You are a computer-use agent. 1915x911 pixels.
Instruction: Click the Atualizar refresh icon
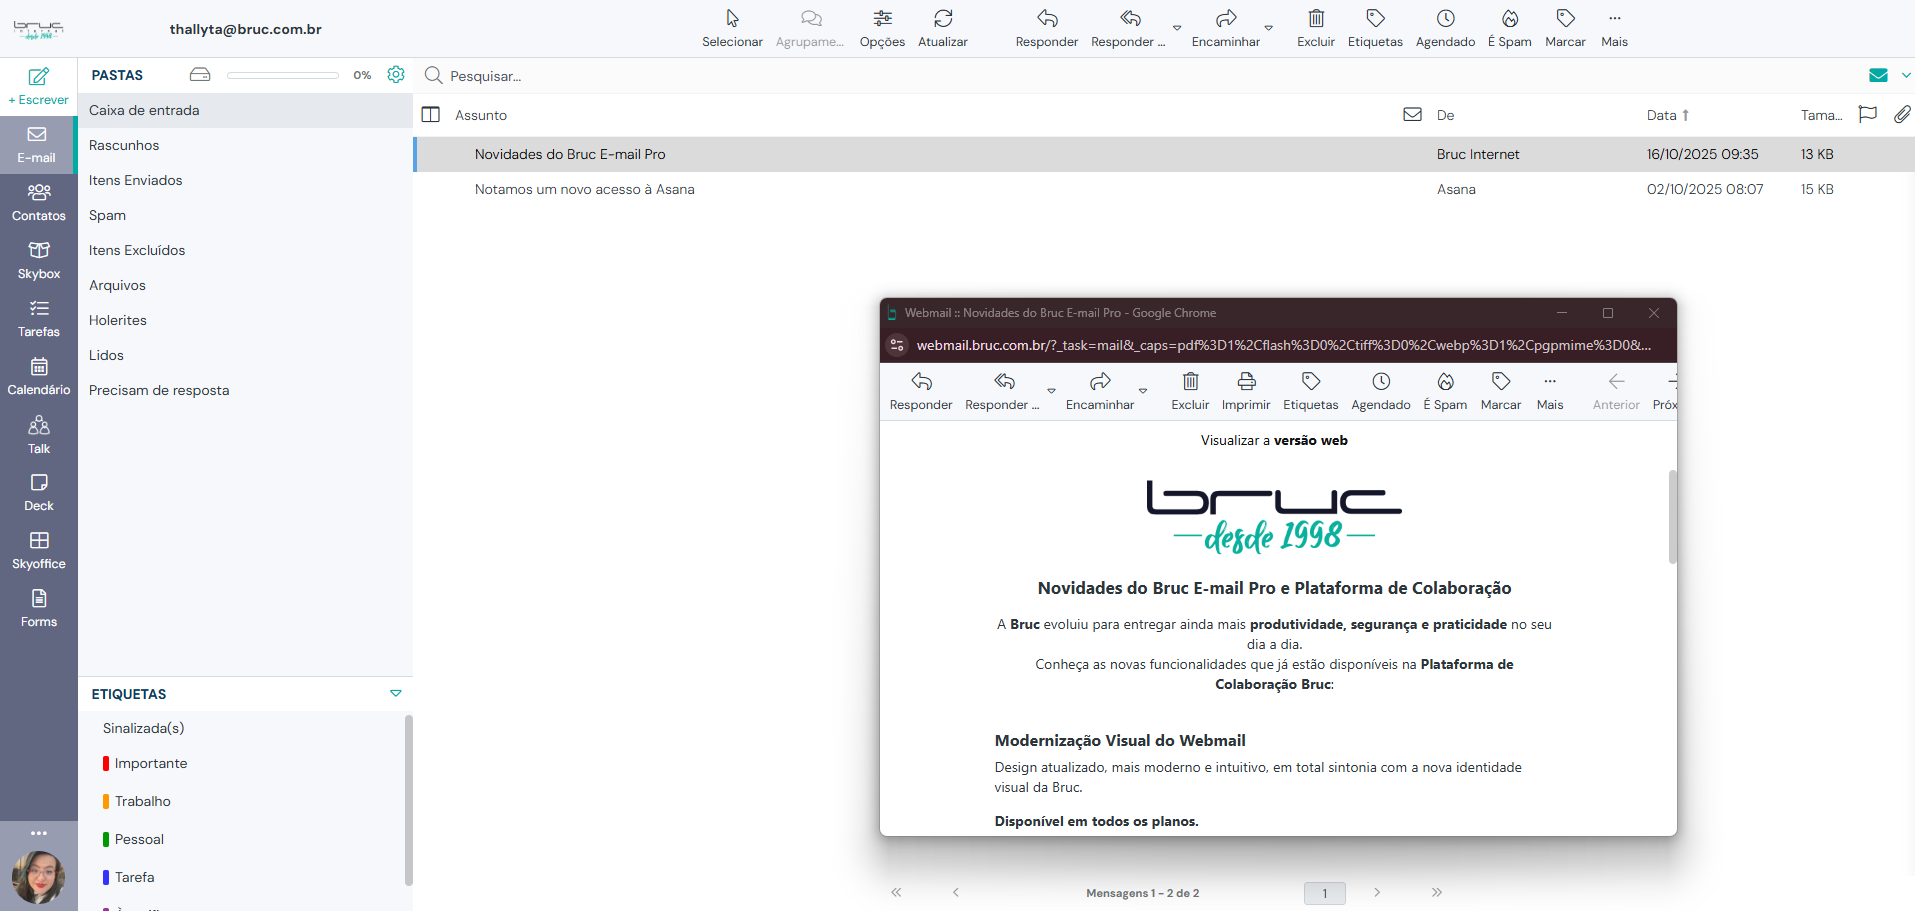(942, 19)
